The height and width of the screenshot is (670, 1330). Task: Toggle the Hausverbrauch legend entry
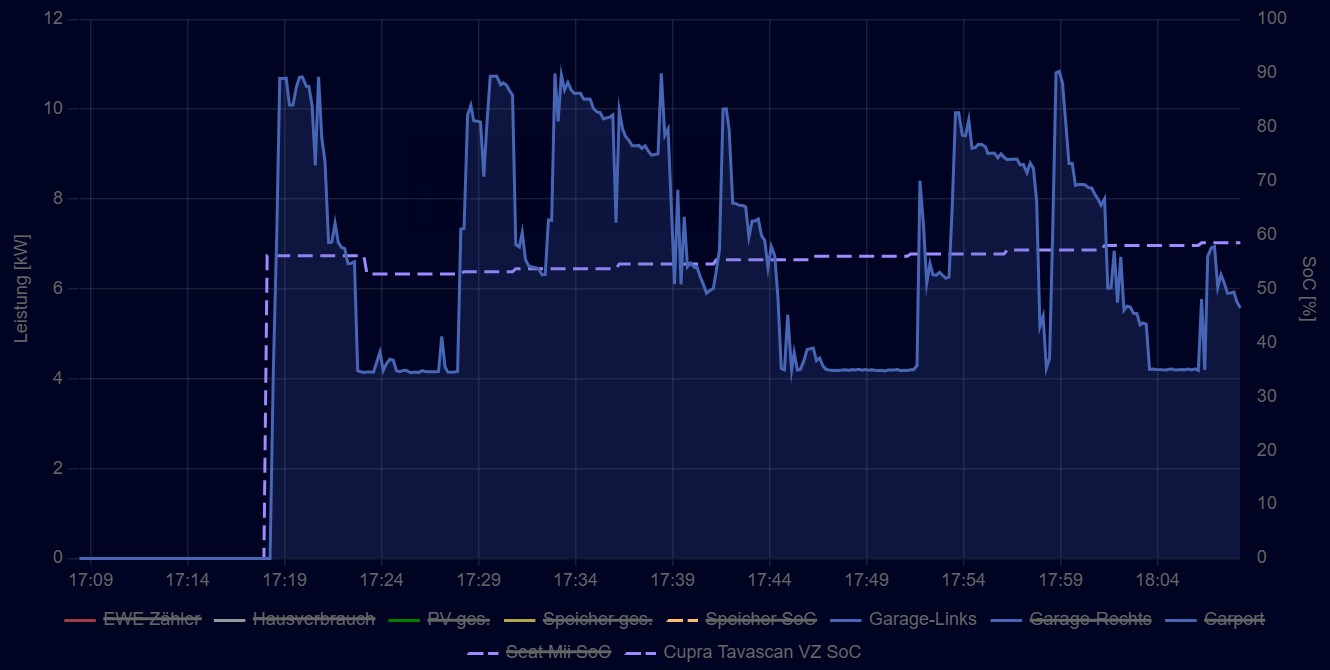click(x=294, y=619)
